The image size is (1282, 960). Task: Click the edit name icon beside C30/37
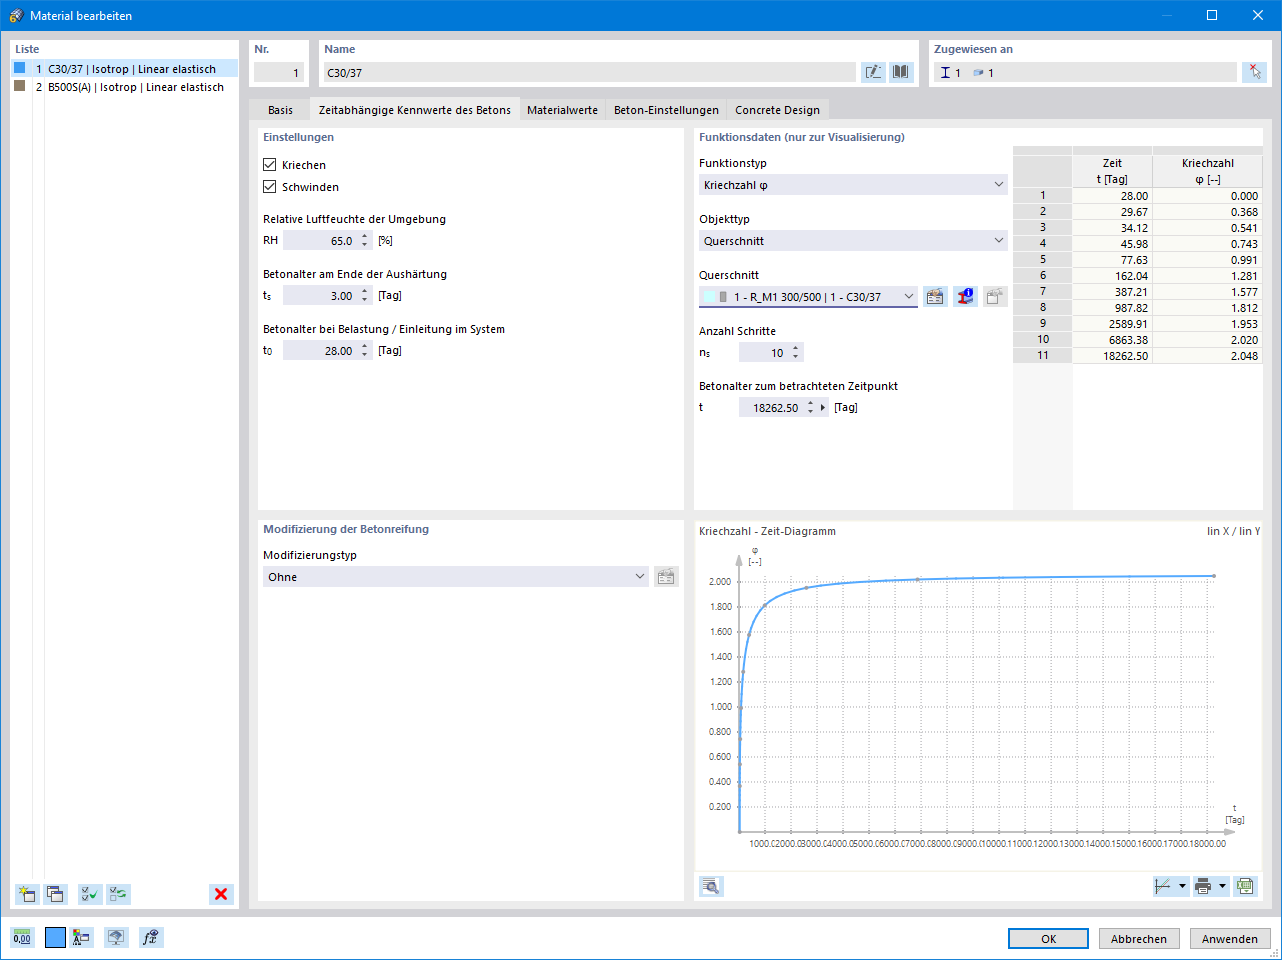874,72
